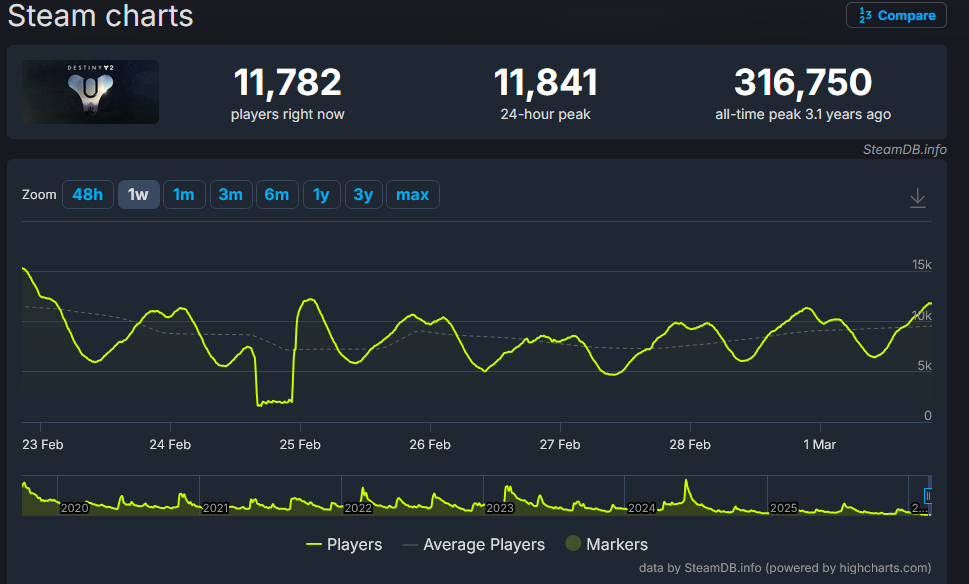Click the 23 Feb axis label
The image size is (969, 584).
coord(43,444)
